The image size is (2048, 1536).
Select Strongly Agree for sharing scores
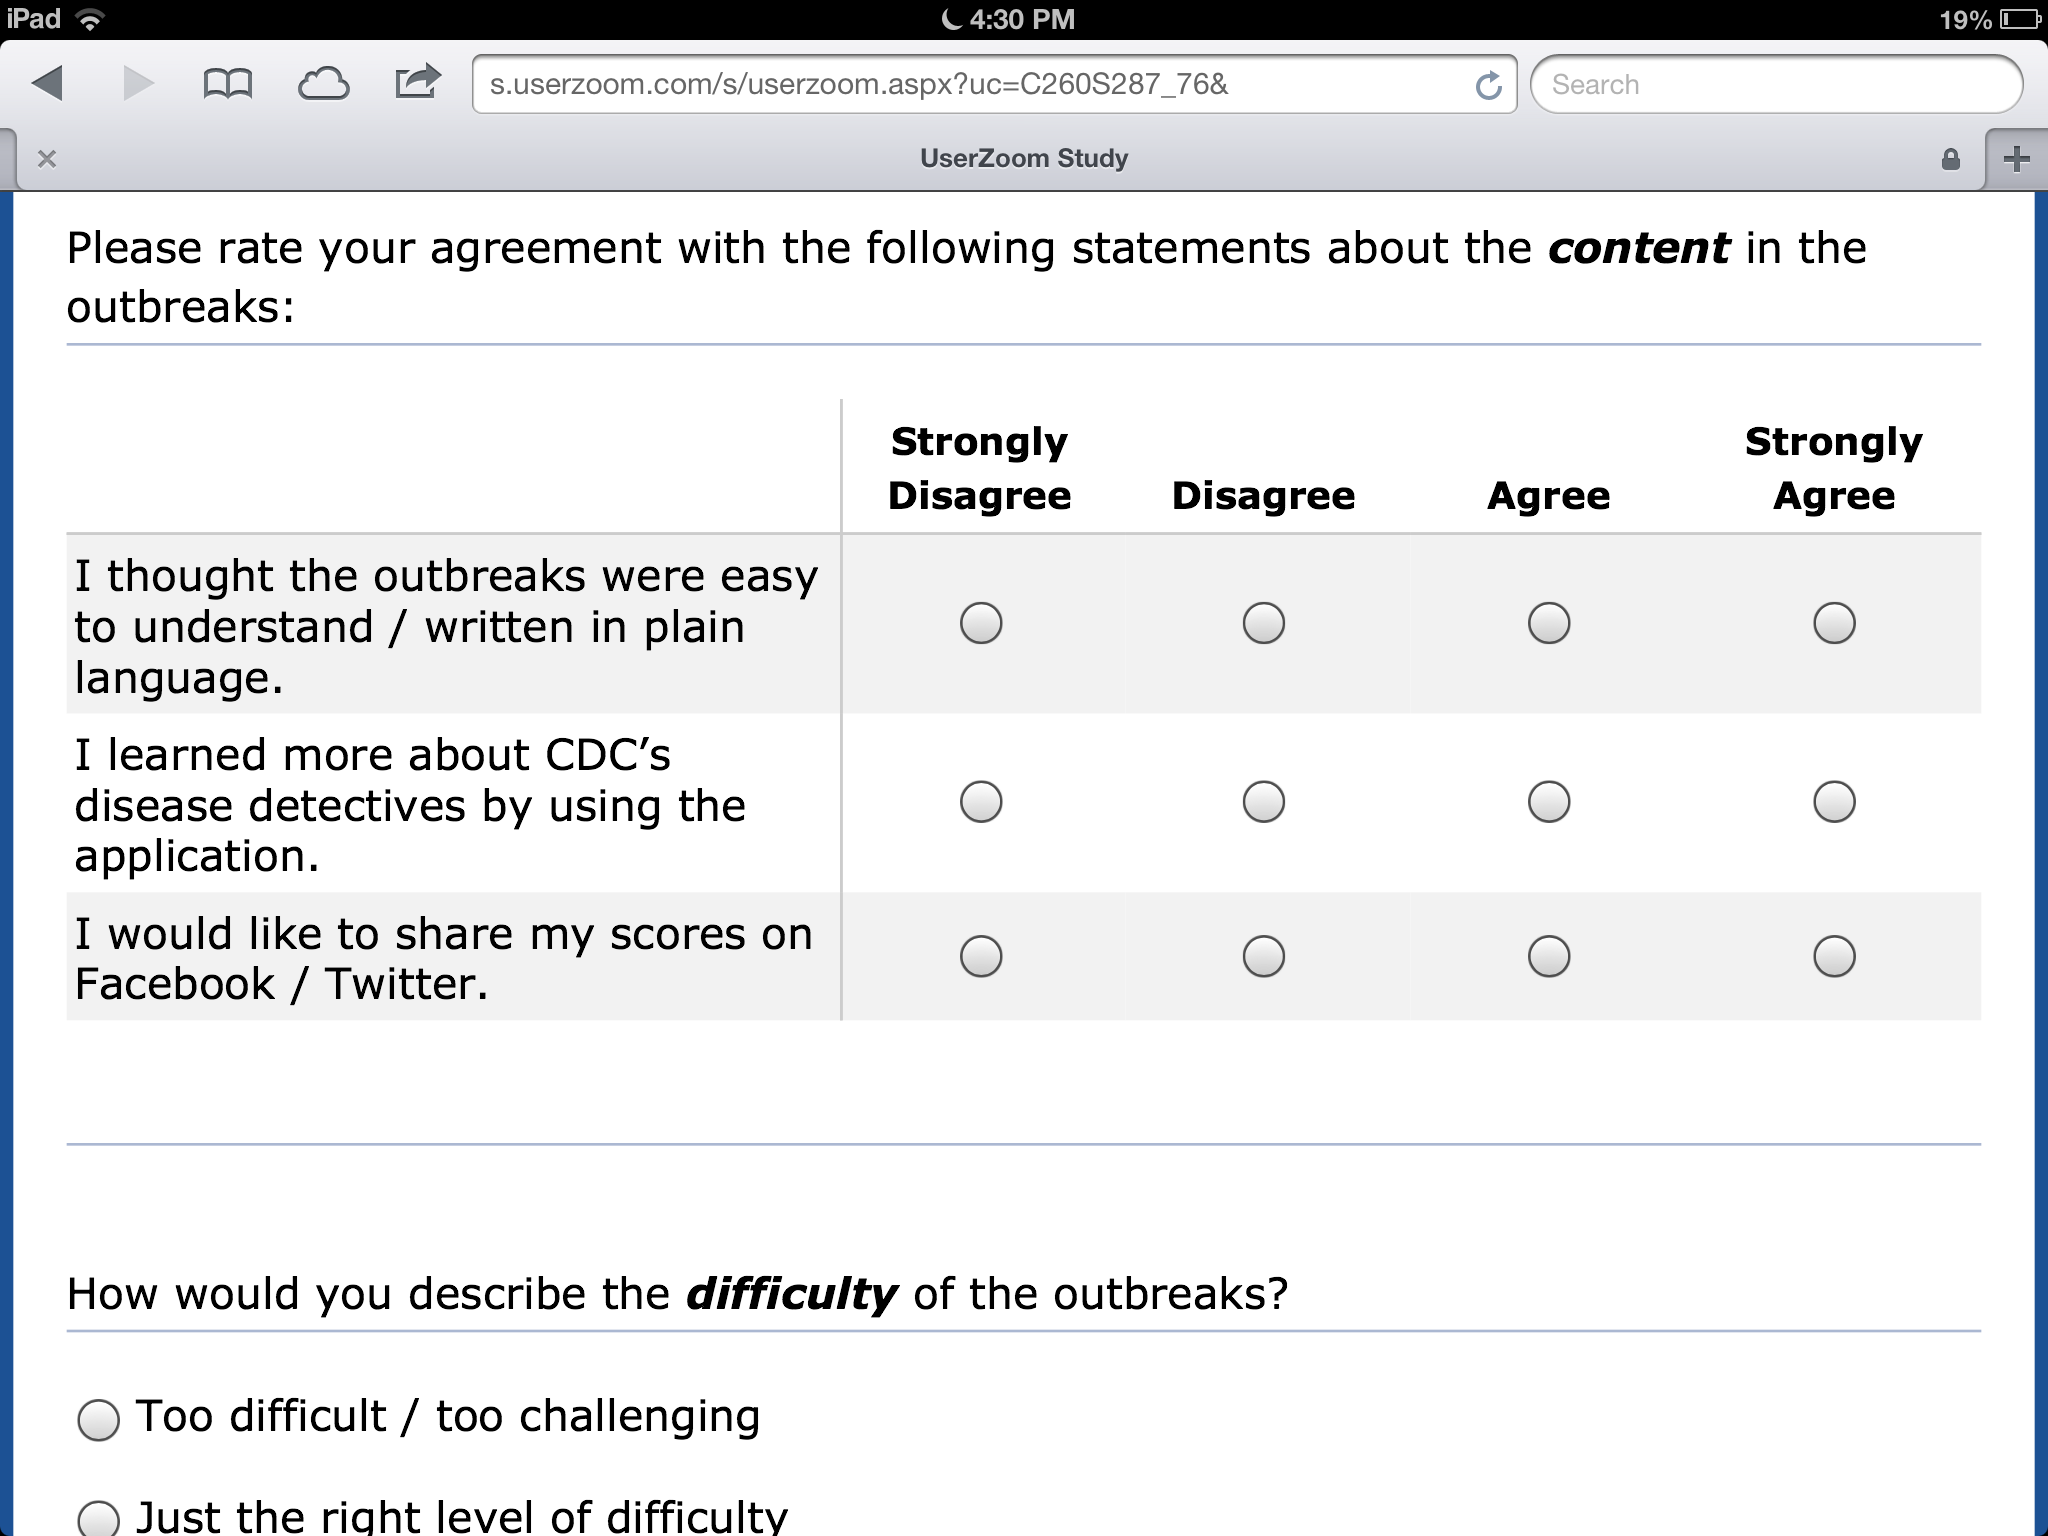[1834, 956]
